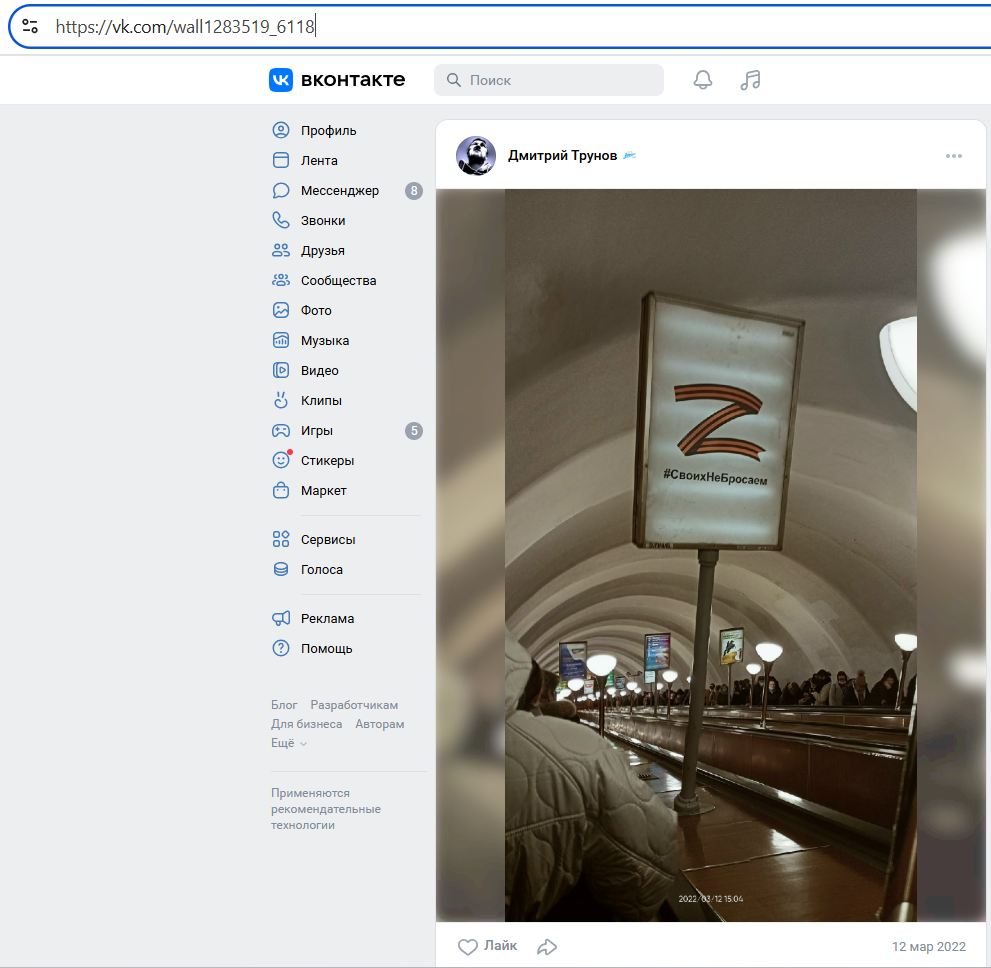This screenshot has height=968, width=991.
Task: Open Игры section in sidebar
Action: click(316, 430)
